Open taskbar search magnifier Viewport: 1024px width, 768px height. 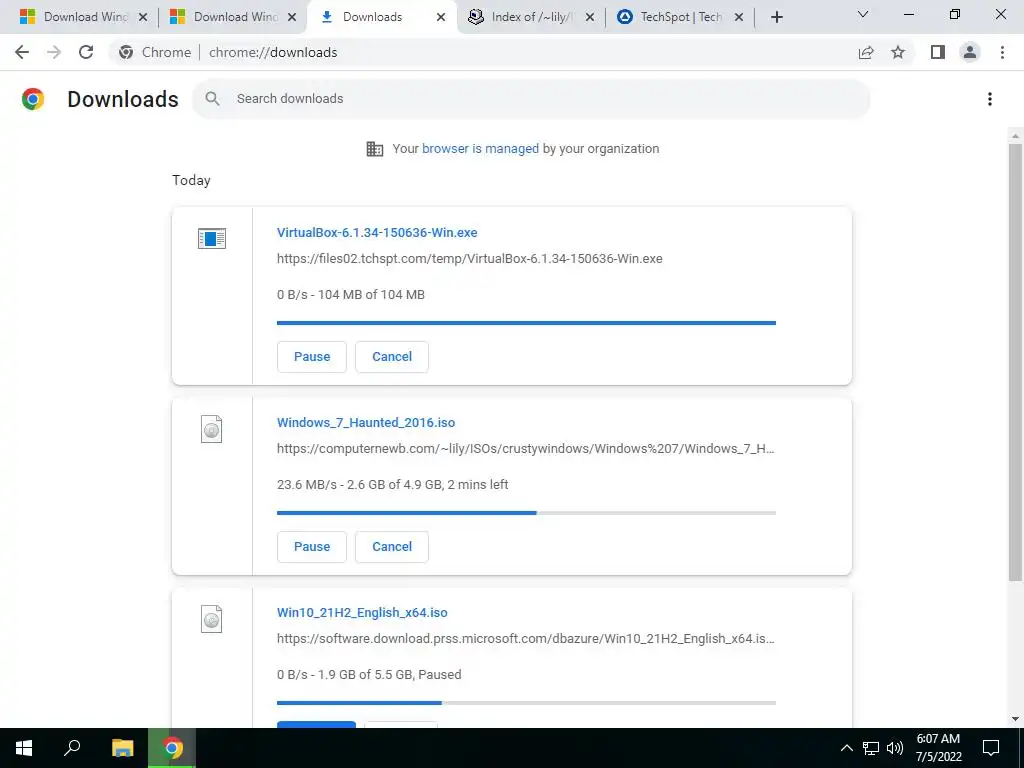pos(72,748)
